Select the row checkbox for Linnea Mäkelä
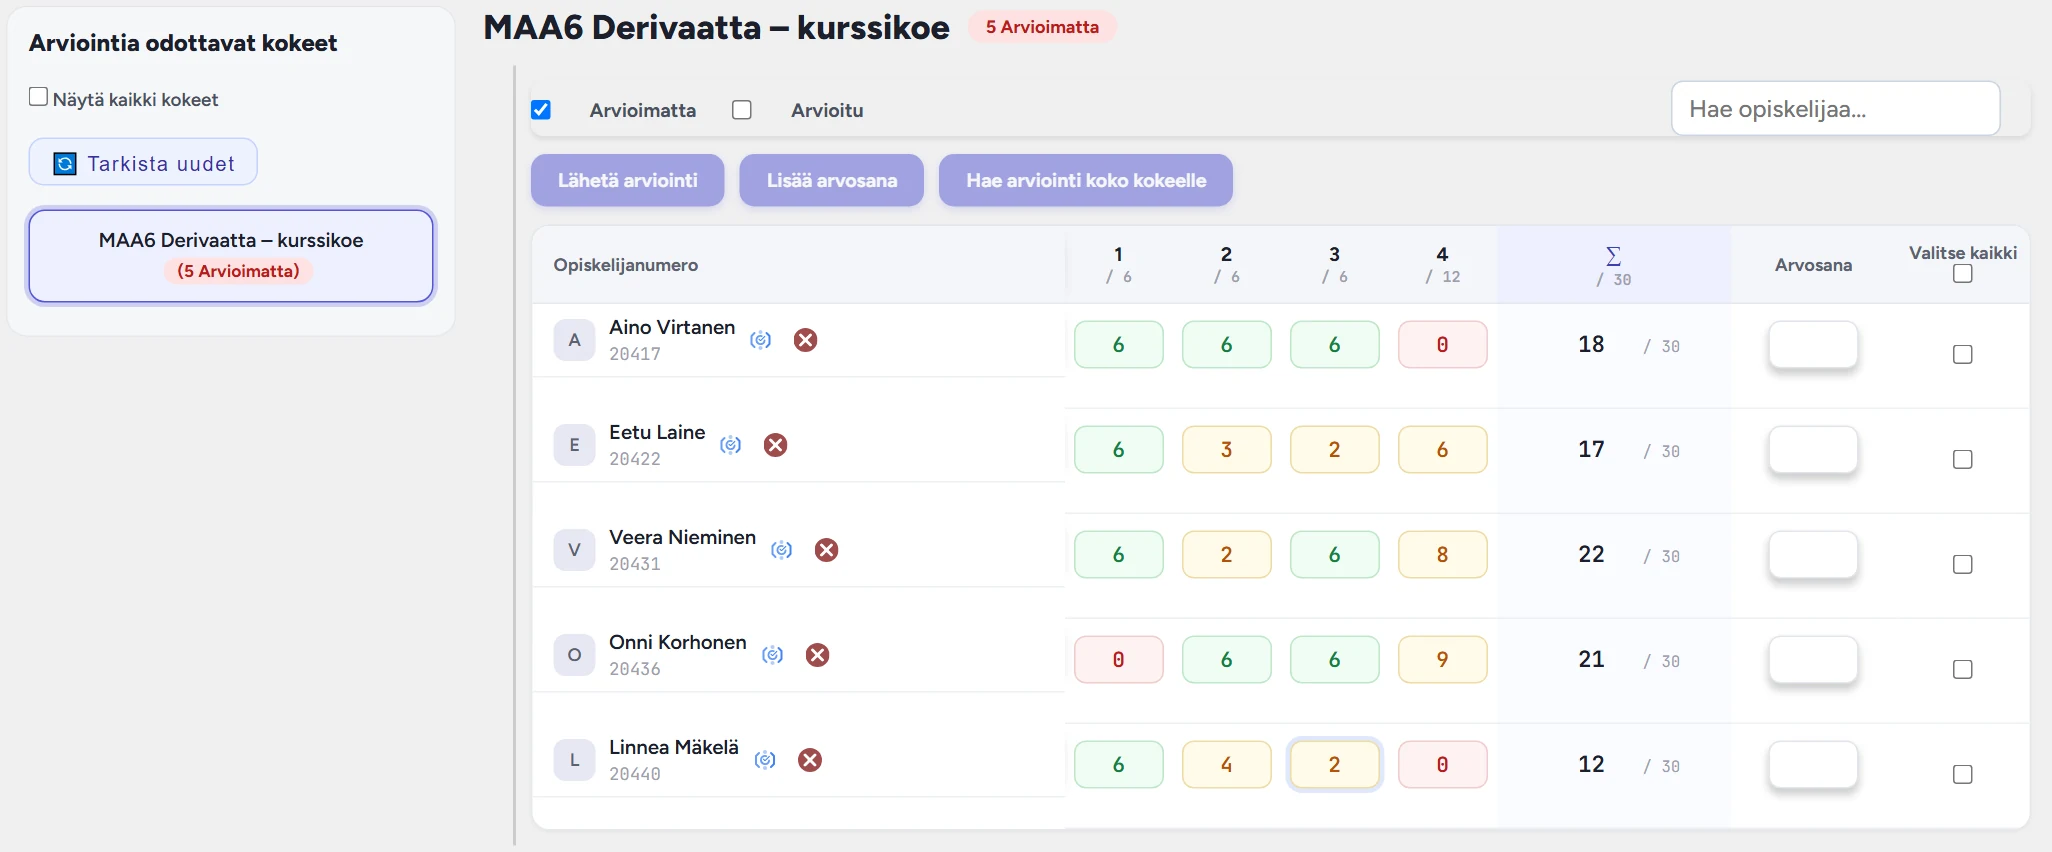This screenshot has height=852, width=2052. pyautogui.click(x=1963, y=775)
